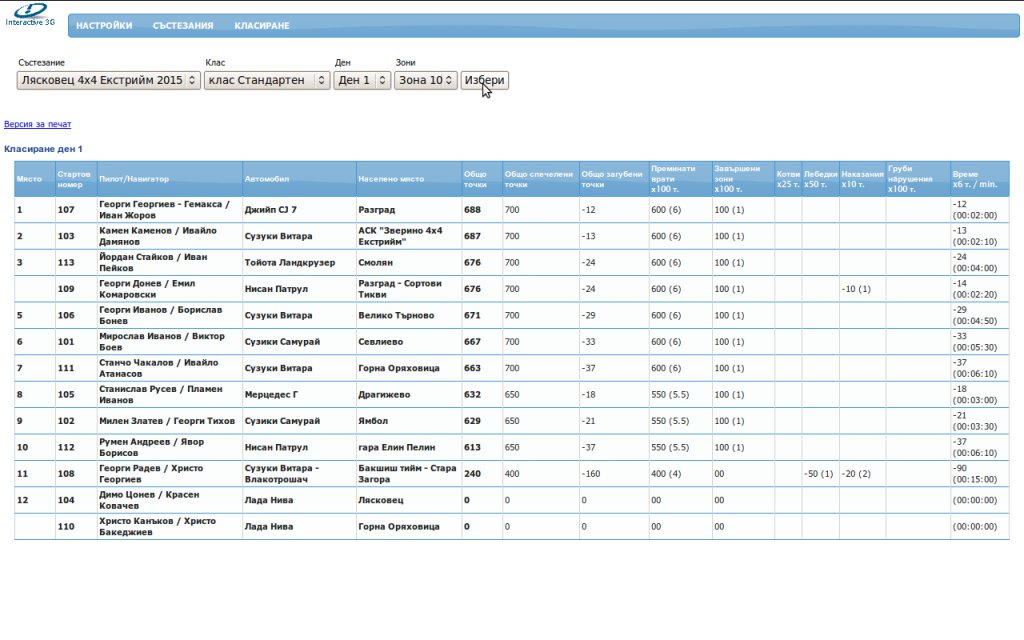Click total points value 688

472,210
